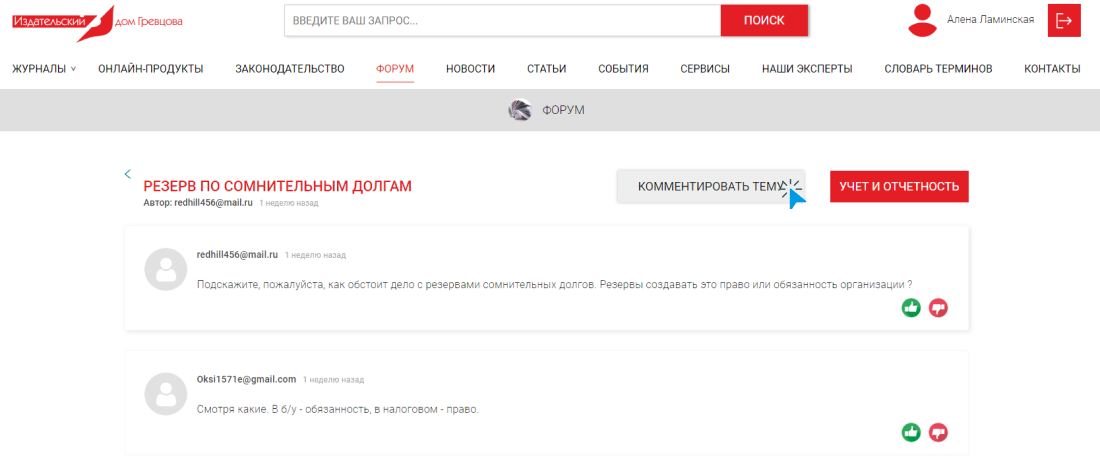Viewport: 1100px width, 463px height.
Task: Downvote the Oksi1571e@gmail.com reply
Action: [938, 432]
